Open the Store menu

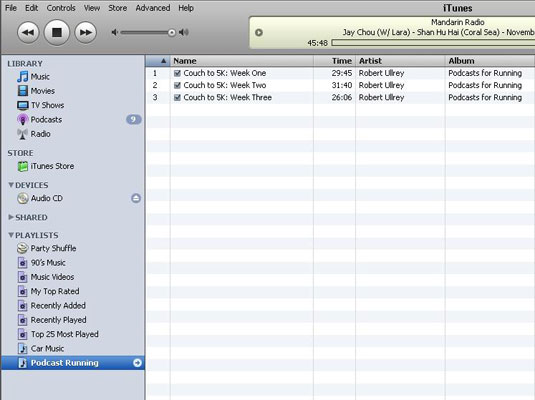(x=117, y=8)
